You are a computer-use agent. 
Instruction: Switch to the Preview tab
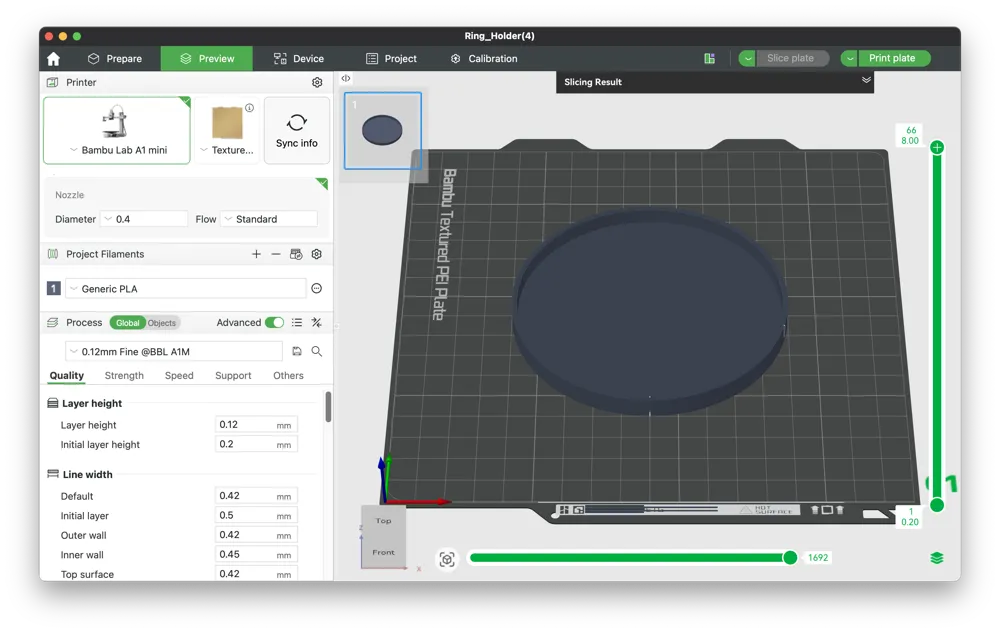[x=207, y=59]
